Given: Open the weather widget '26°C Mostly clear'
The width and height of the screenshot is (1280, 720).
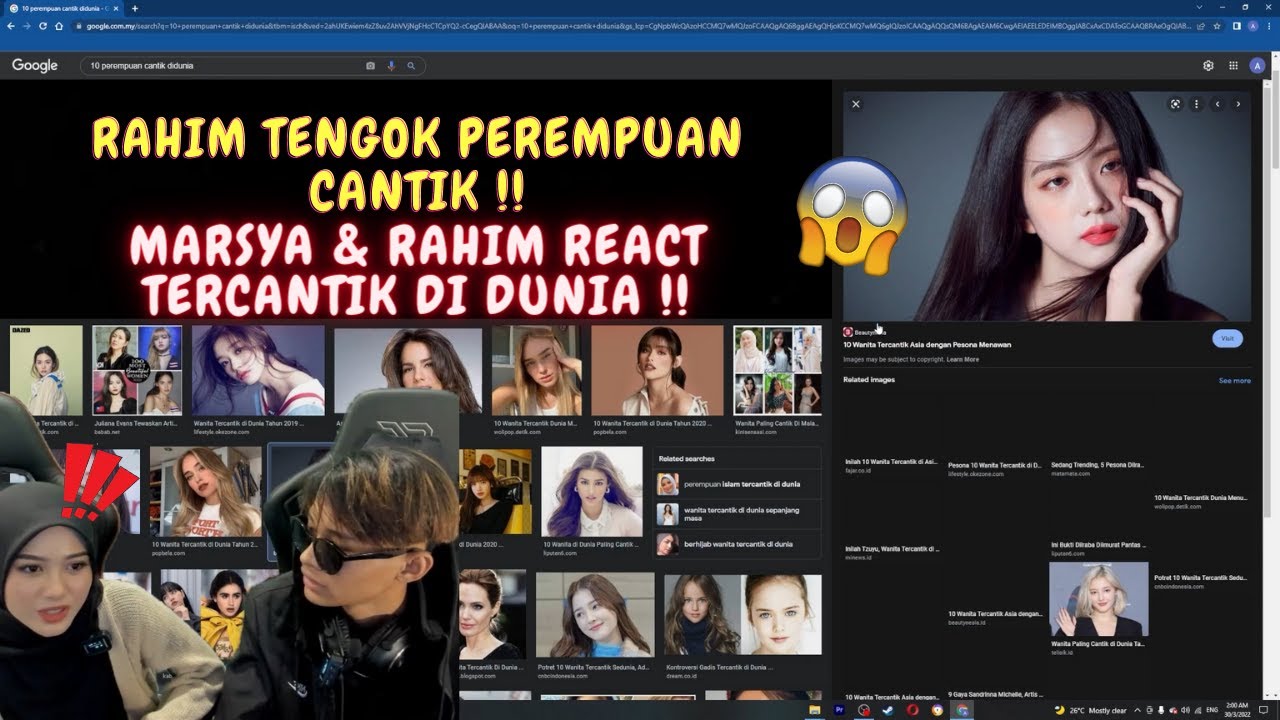Looking at the screenshot, I should pos(1090,710).
